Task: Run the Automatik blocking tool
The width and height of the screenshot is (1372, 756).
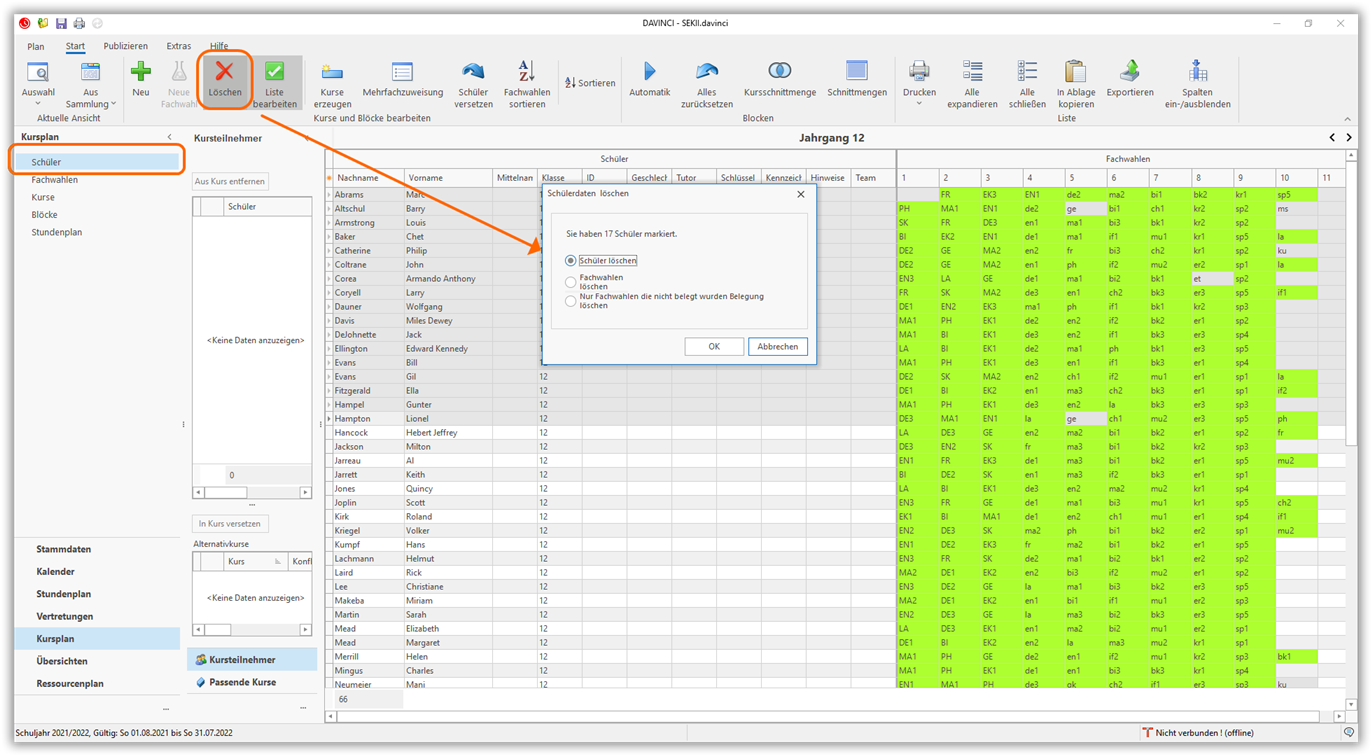Action: (649, 72)
